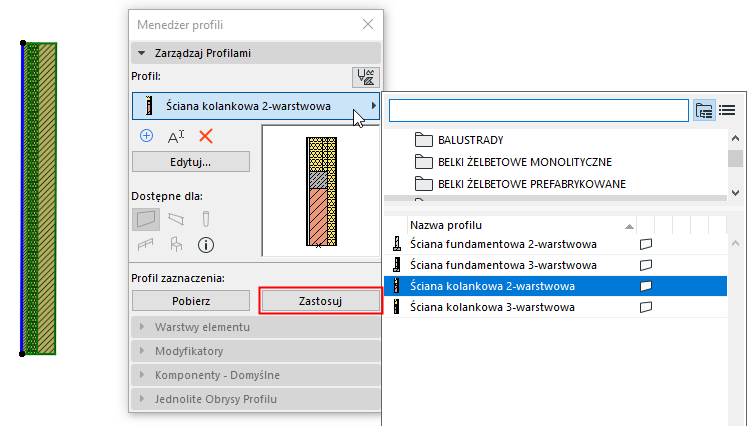Click the profile pick-up icon beside Profil label
Screen dimensions: 747x426
click(x=366, y=76)
